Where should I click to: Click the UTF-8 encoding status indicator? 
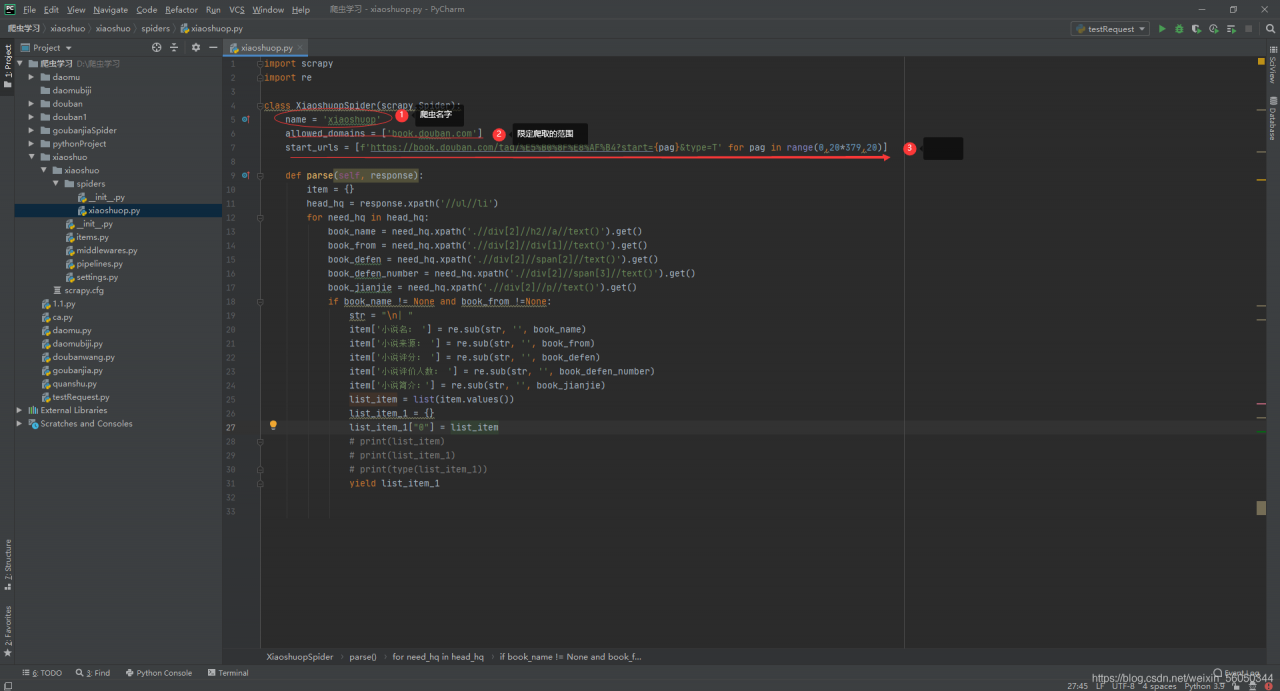pyautogui.click(x=1123, y=686)
